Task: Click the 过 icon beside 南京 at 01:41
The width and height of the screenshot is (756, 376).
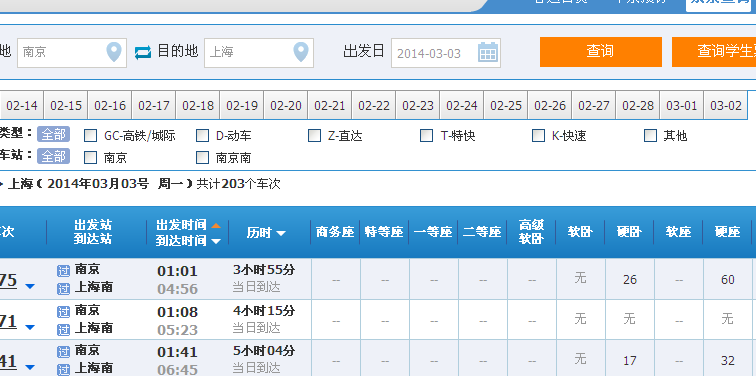Action: [x=64, y=352]
